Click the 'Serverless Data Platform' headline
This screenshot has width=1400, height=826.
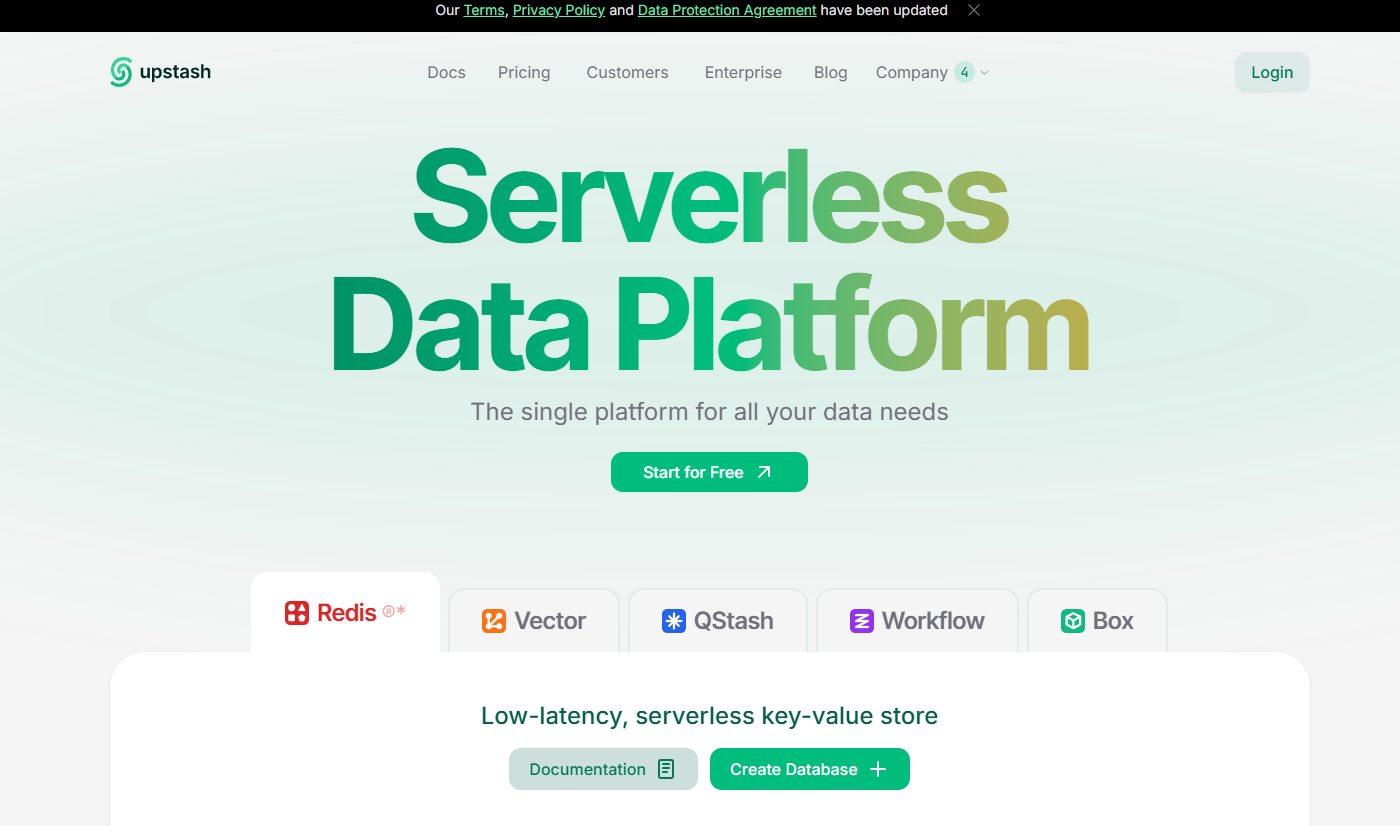tap(709, 260)
